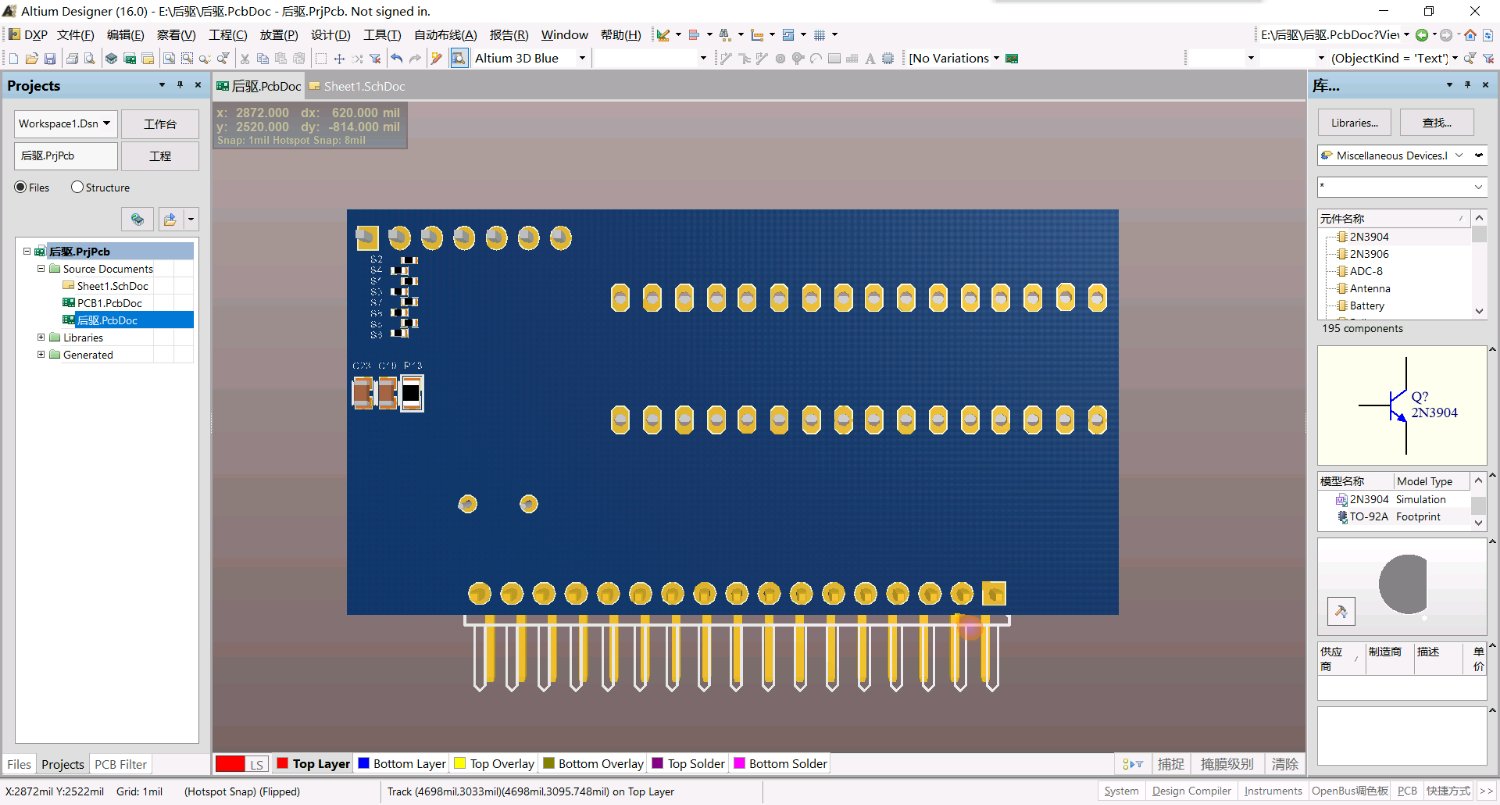Open the Miscellaneous Devices library dropdown

(1457, 156)
